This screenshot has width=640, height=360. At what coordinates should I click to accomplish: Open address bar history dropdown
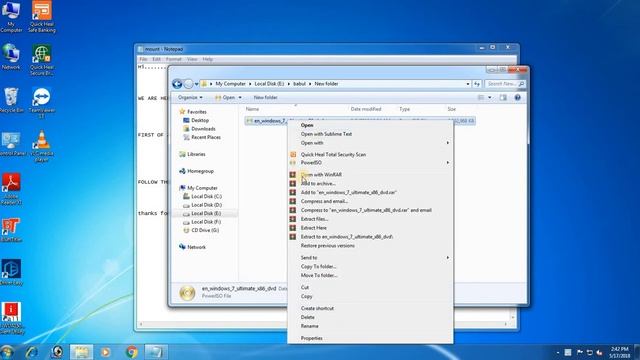468,84
